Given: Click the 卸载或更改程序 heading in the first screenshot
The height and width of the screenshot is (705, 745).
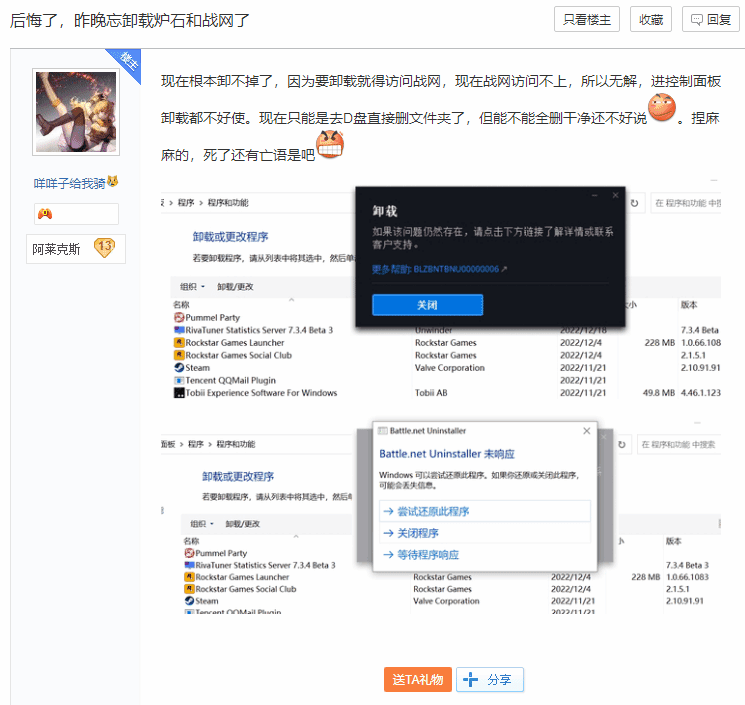Looking at the screenshot, I should coord(230,237).
